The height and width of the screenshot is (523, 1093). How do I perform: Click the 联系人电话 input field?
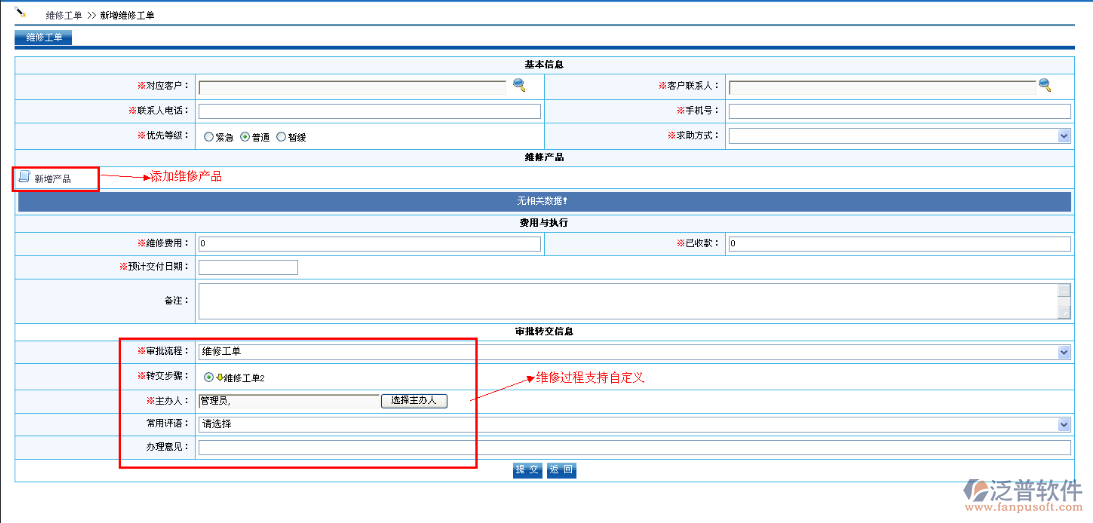coord(369,112)
